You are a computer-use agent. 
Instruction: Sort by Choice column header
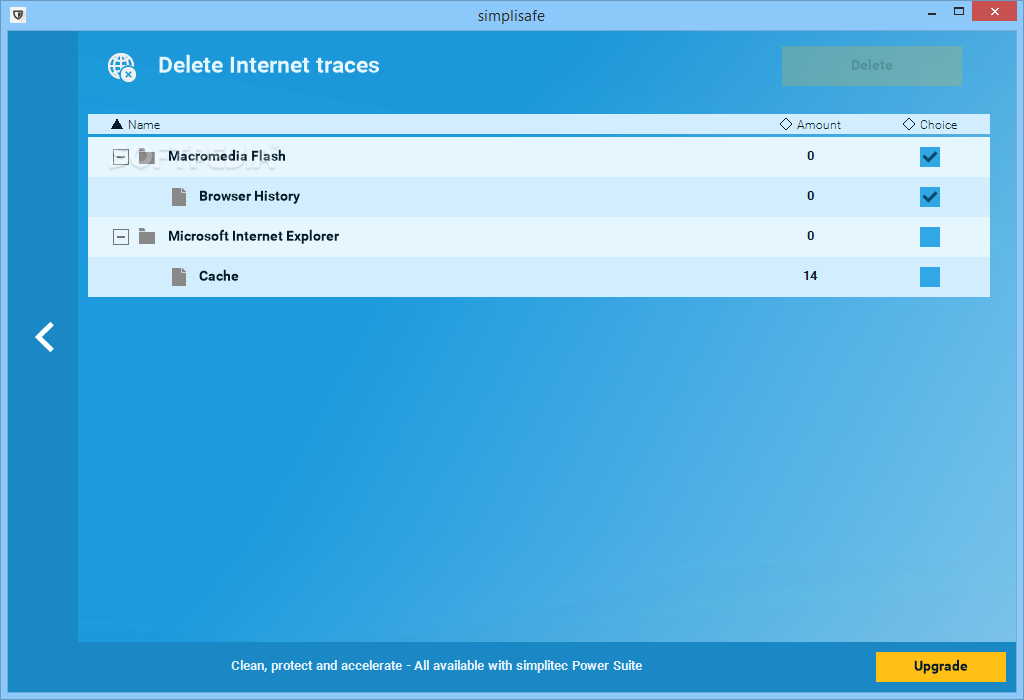(930, 124)
